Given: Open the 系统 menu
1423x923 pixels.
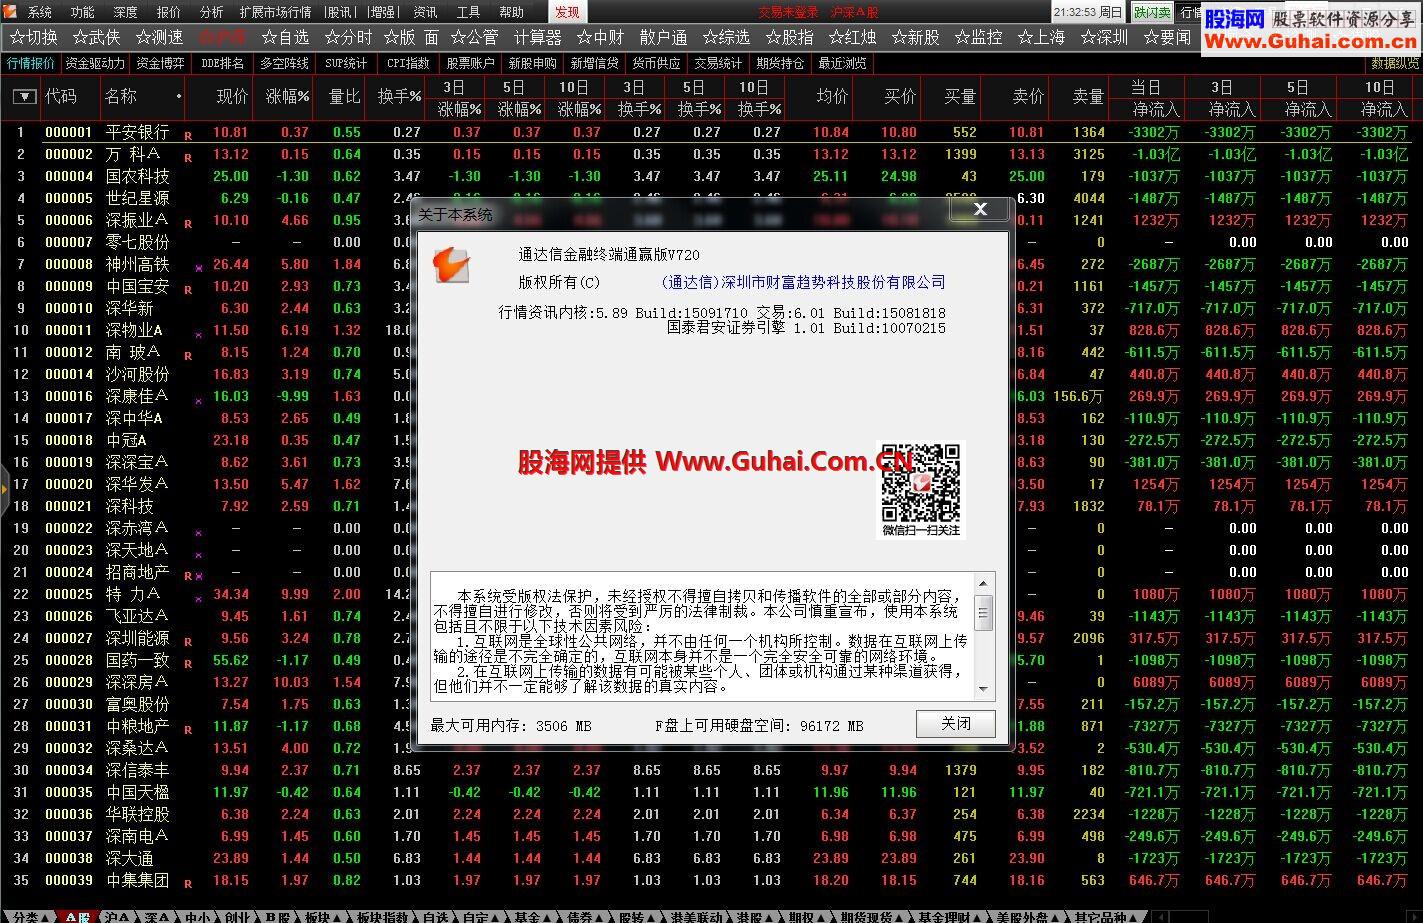Looking at the screenshot, I should point(40,12).
